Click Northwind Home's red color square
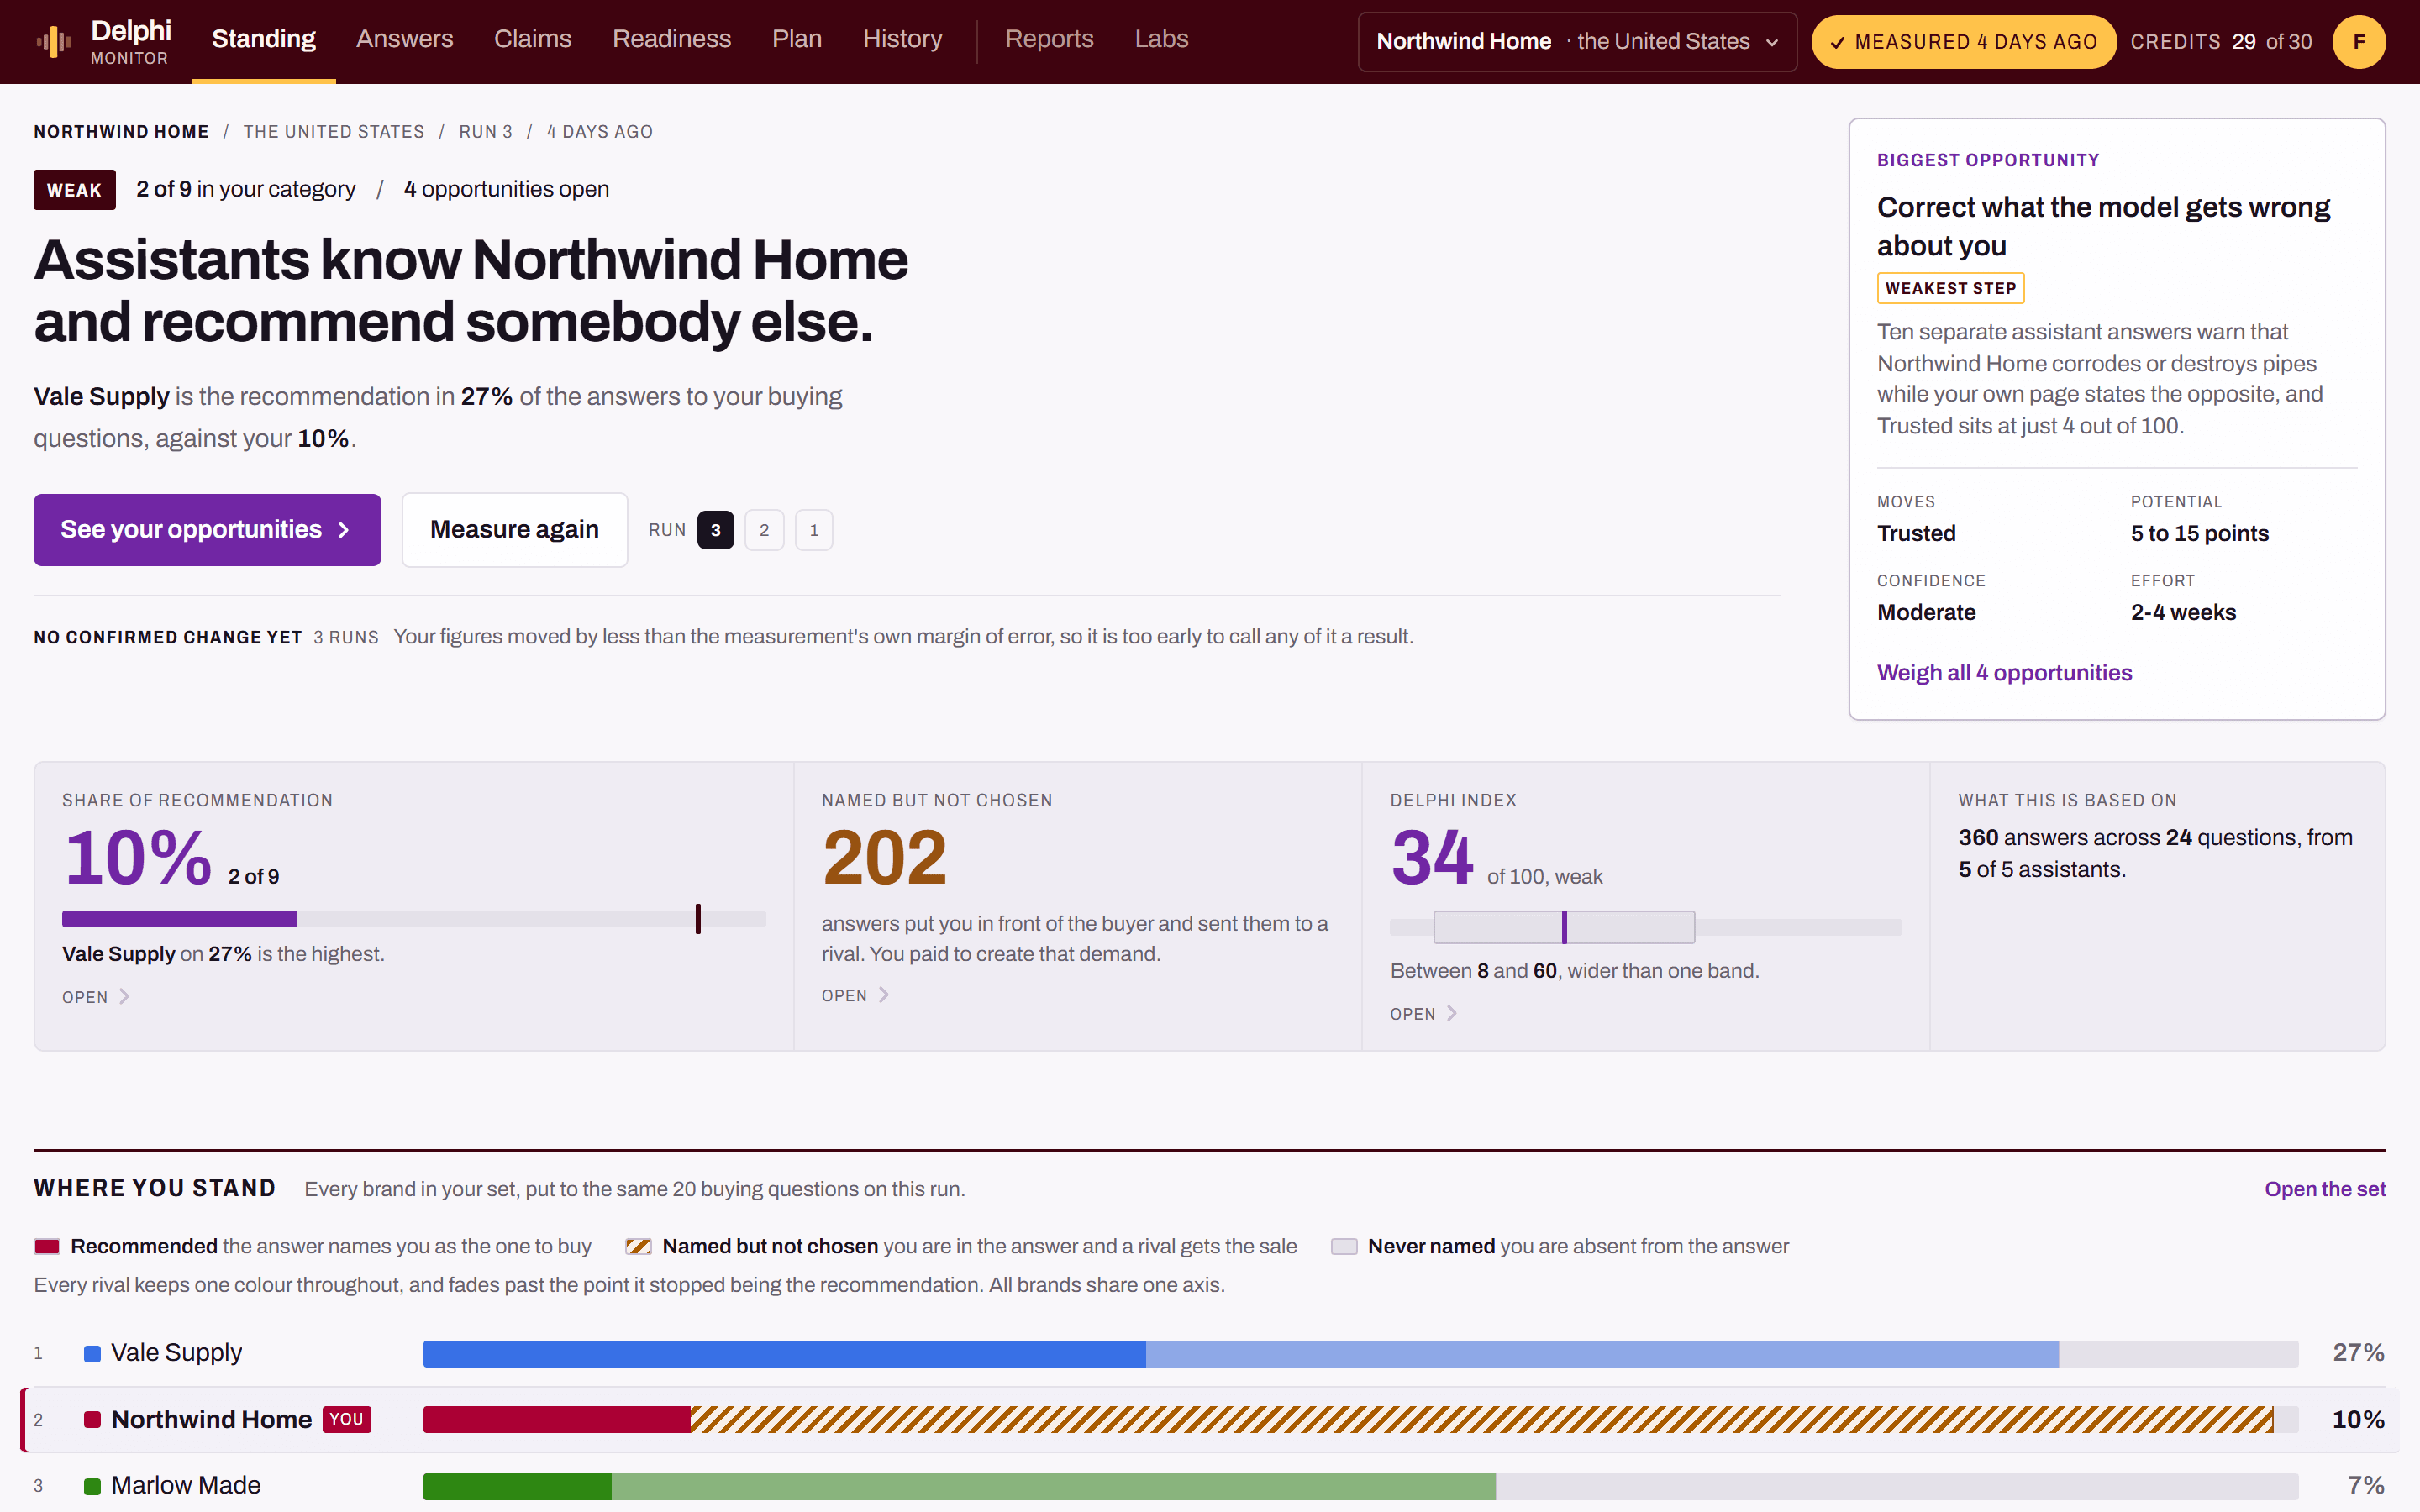 click(92, 1420)
